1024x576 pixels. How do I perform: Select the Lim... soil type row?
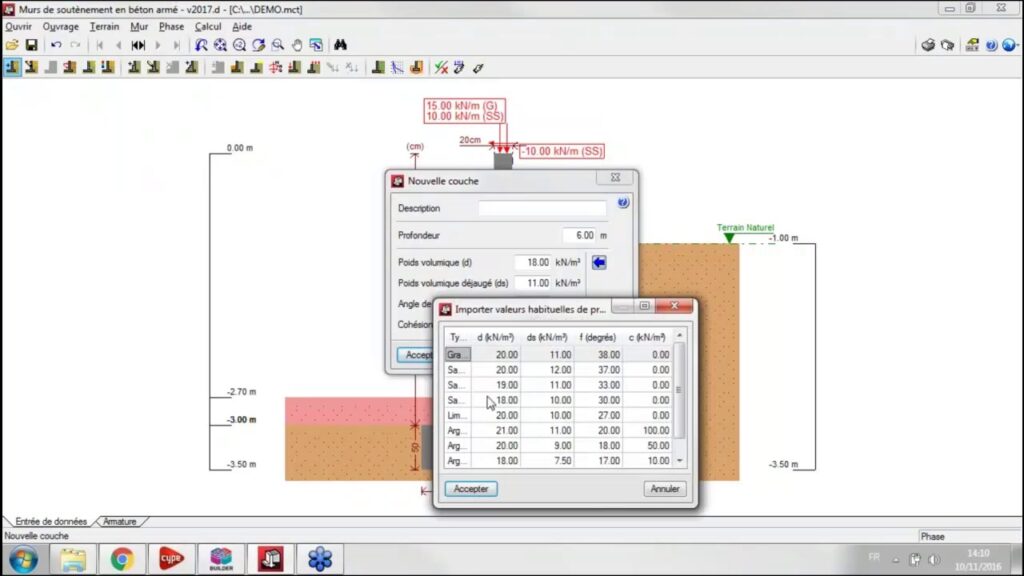coord(457,415)
